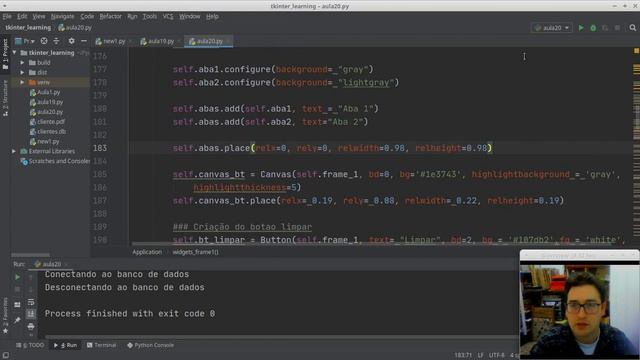Open the Window menu

point(190,16)
